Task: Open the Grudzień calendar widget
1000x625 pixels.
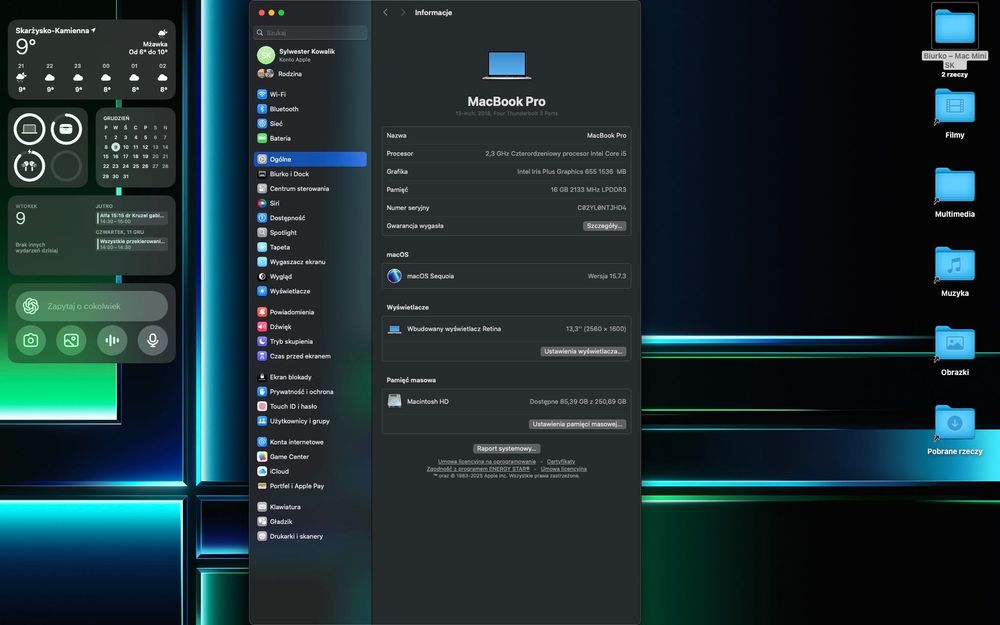Action: (136, 147)
